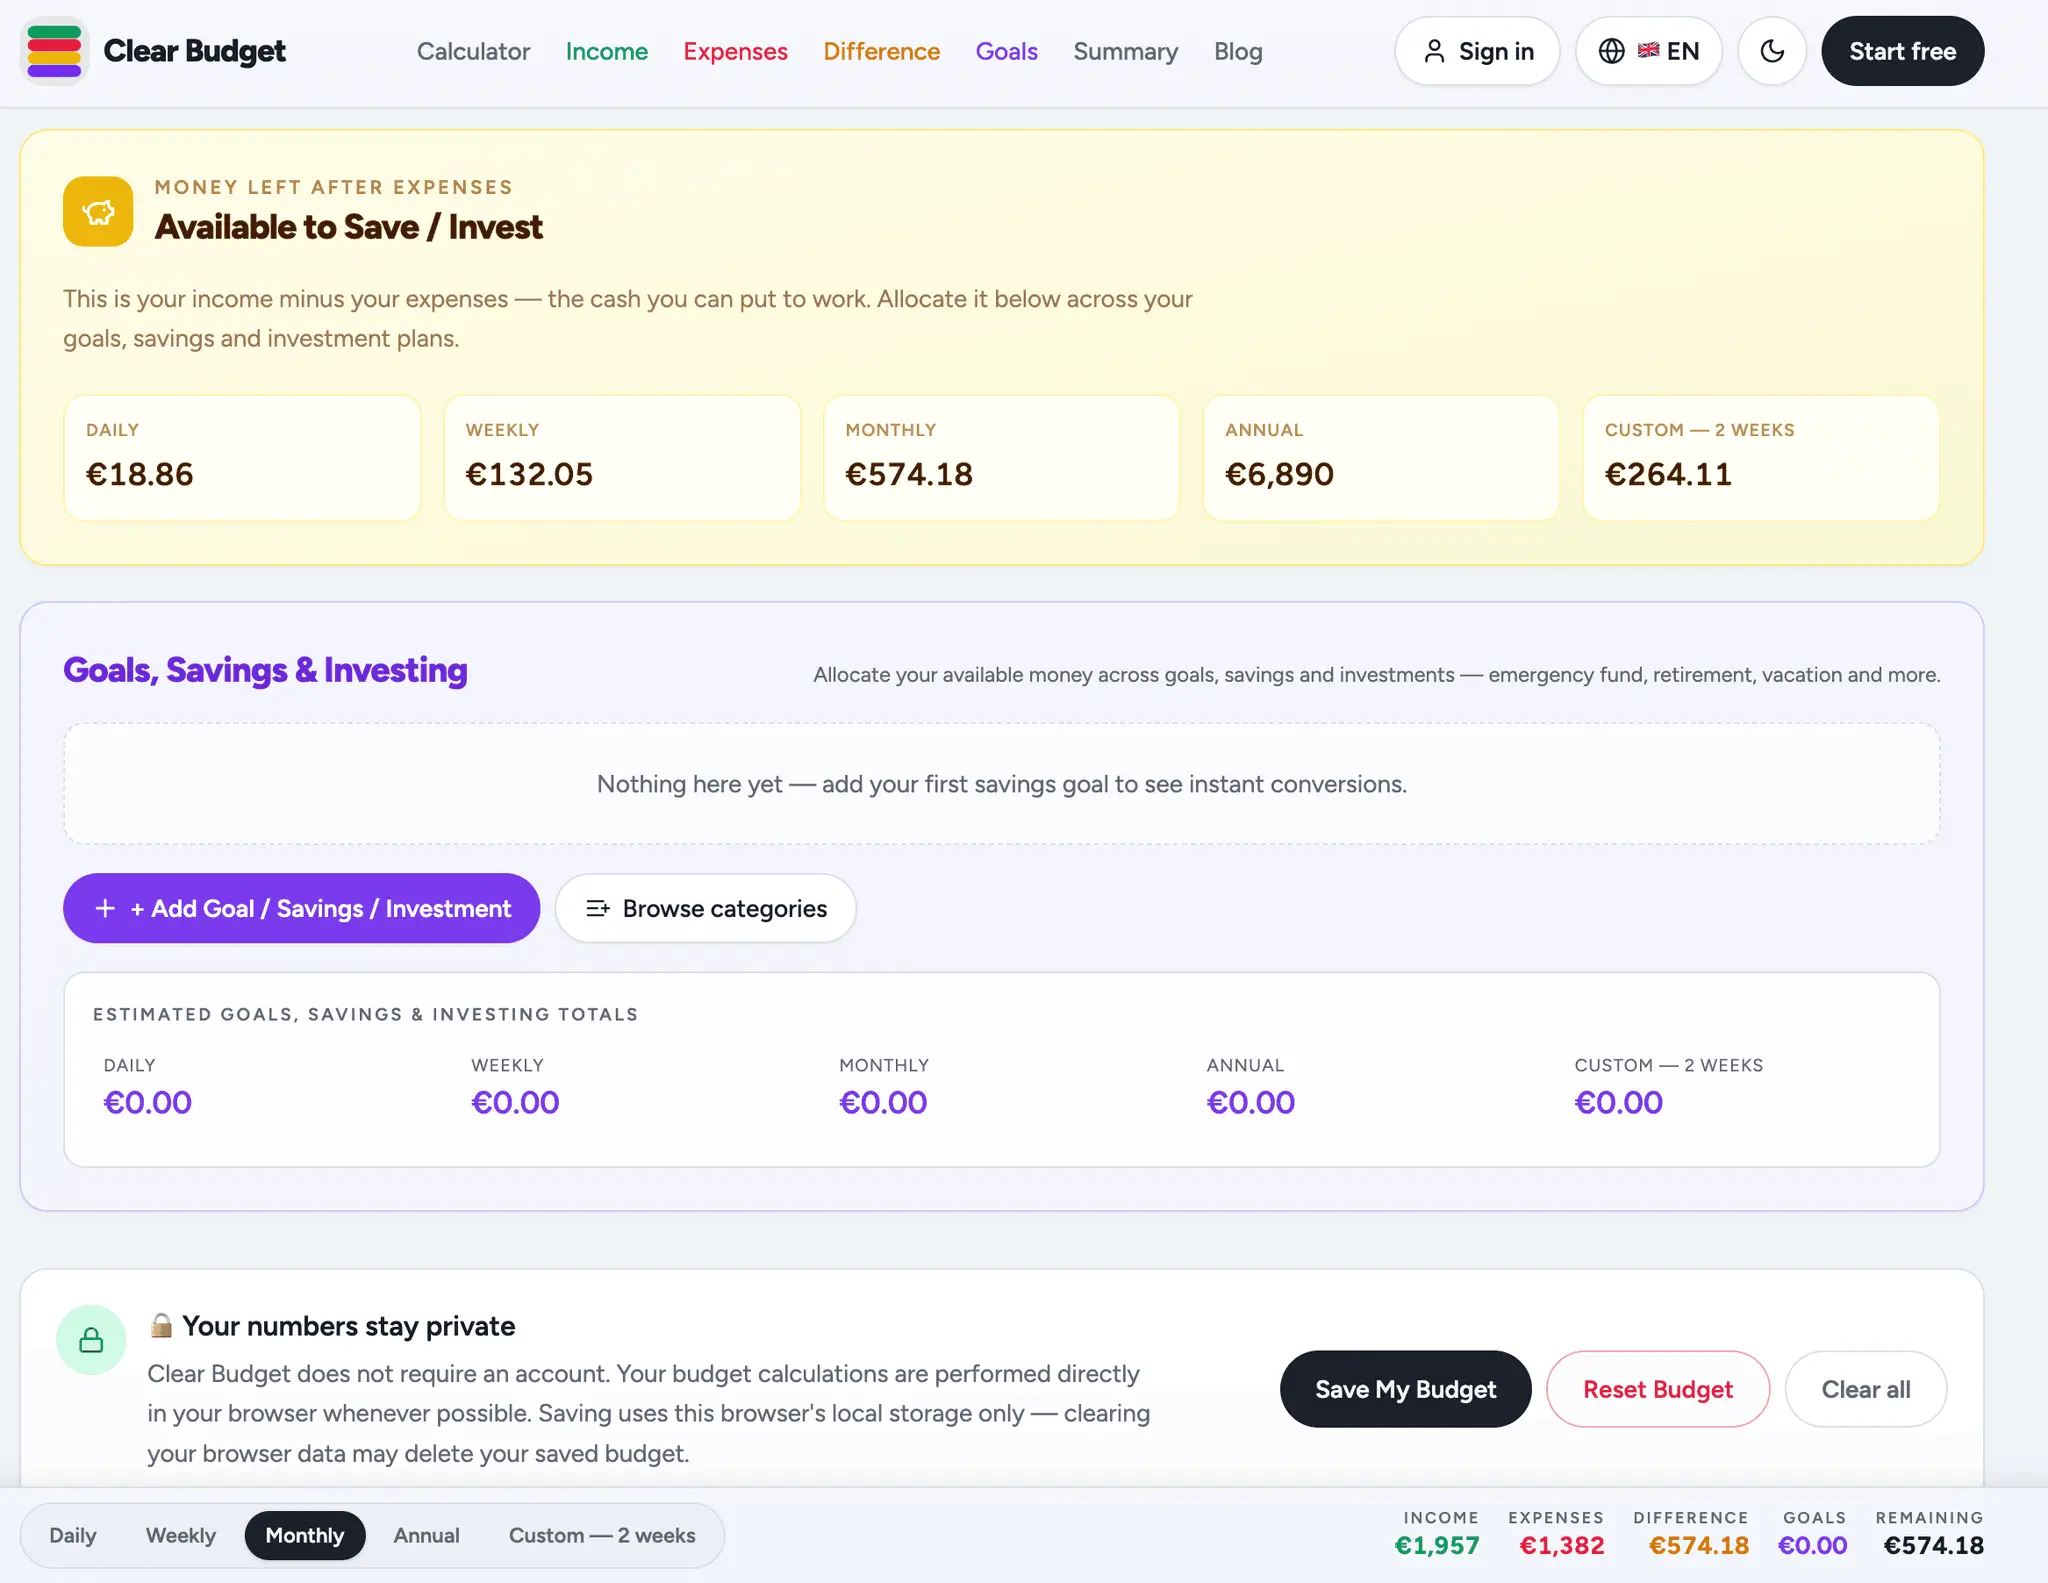Switch period toggle to Annual
Screen dimensions: 2048x1583
pos(427,1535)
